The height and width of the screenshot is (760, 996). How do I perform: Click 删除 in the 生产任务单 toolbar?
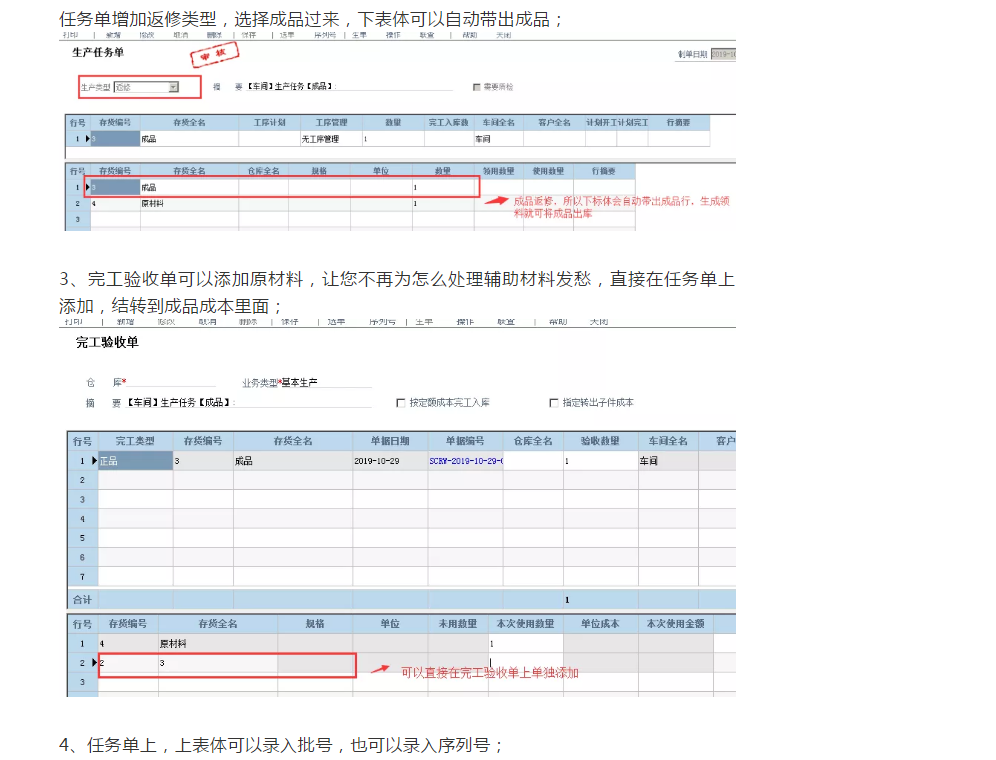click(214, 35)
